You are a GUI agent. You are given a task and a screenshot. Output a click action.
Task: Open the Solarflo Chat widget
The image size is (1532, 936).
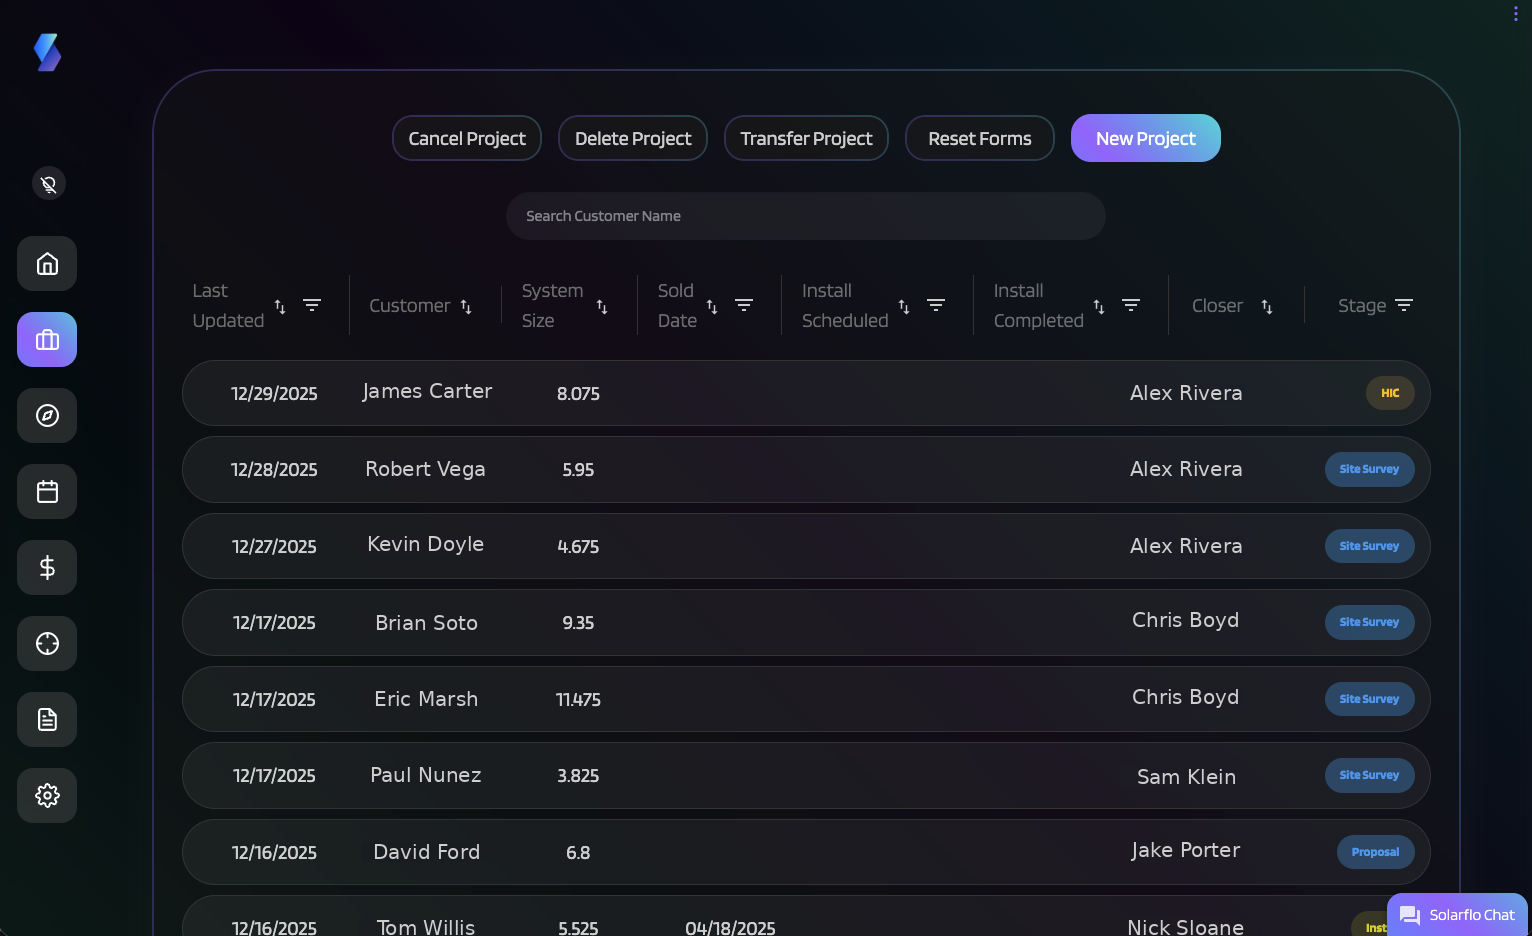point(1457,914)
